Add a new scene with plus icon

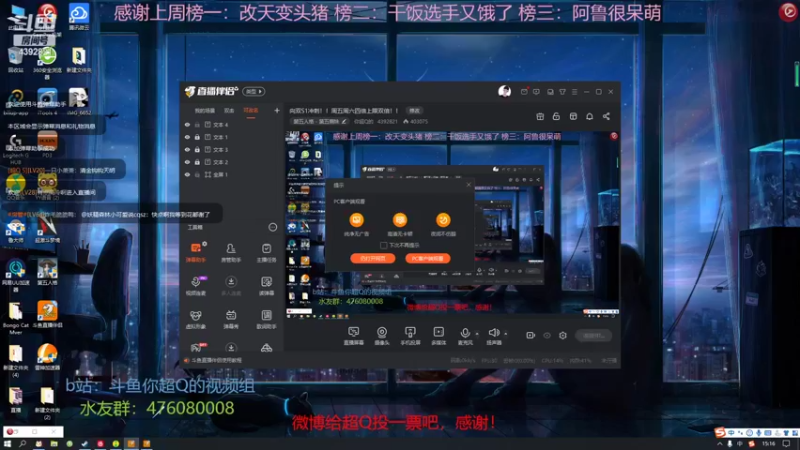[x=277, y=110]
